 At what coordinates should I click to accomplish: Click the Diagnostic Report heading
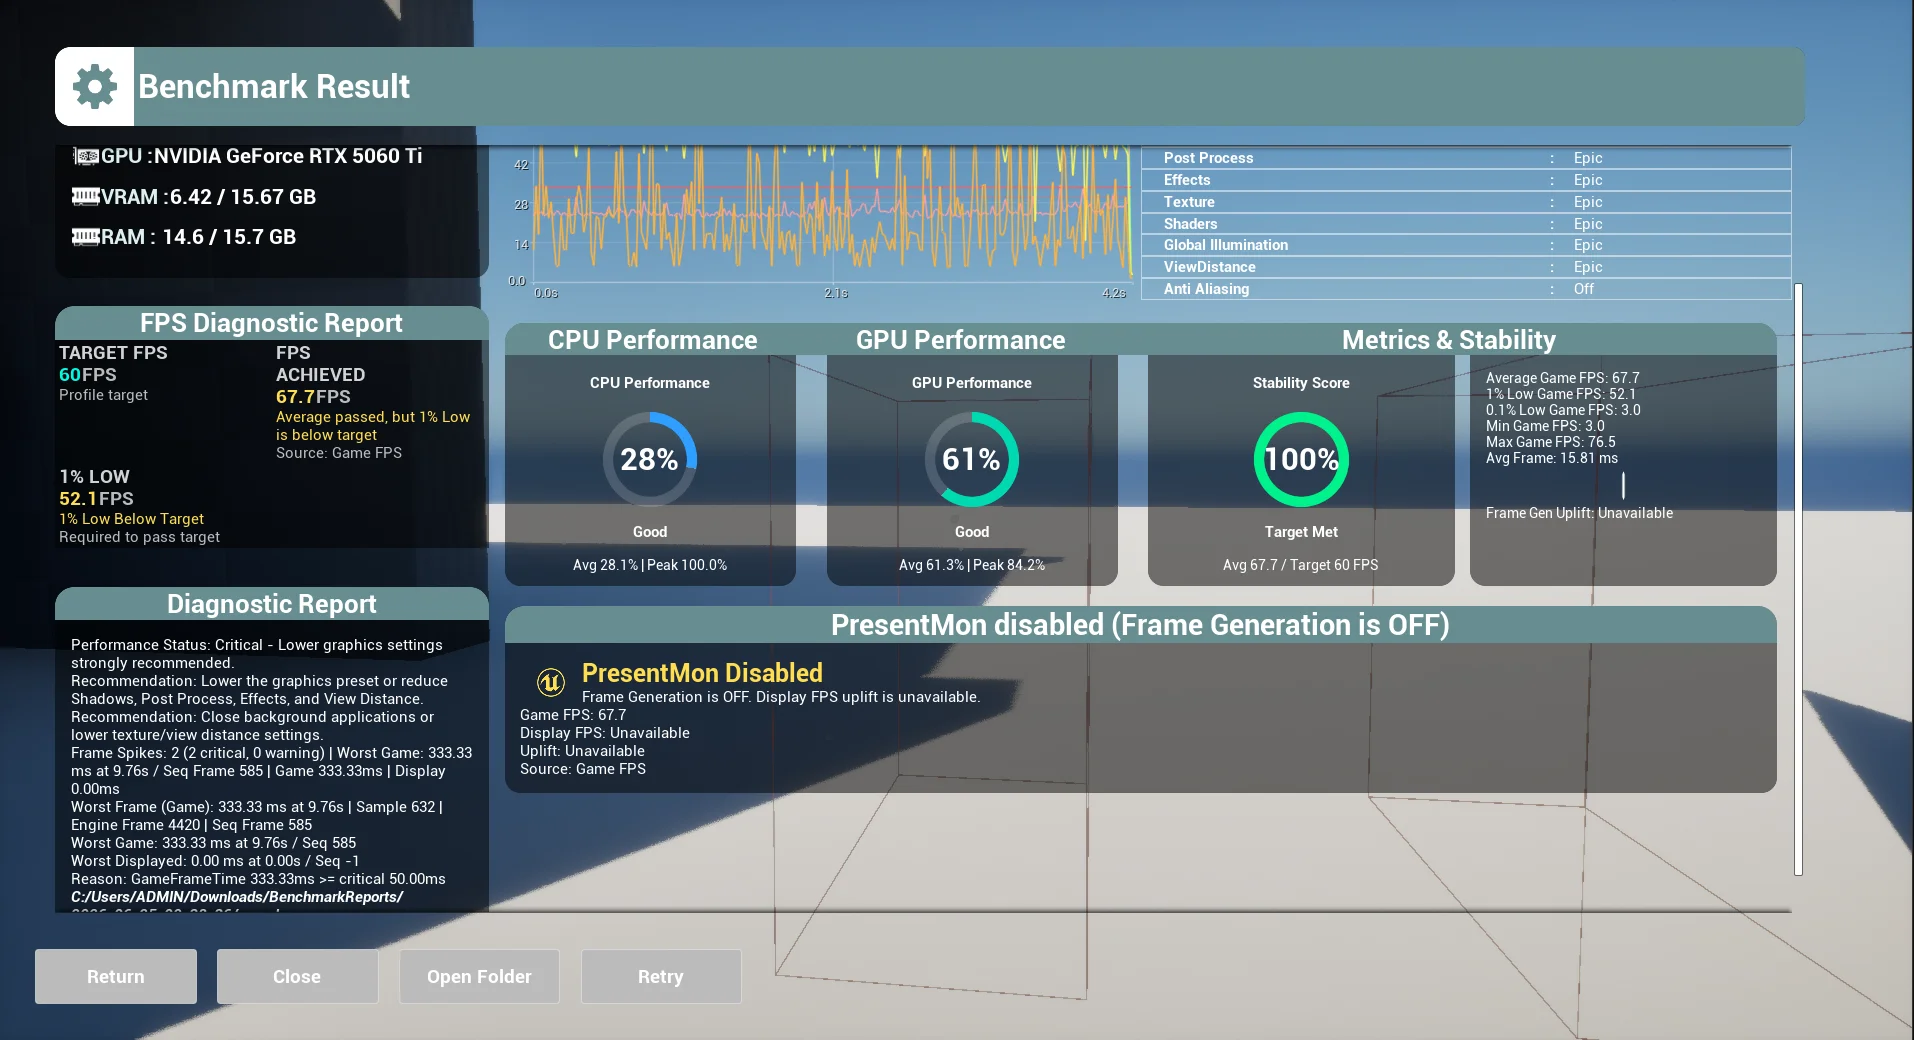pos(271,604)
